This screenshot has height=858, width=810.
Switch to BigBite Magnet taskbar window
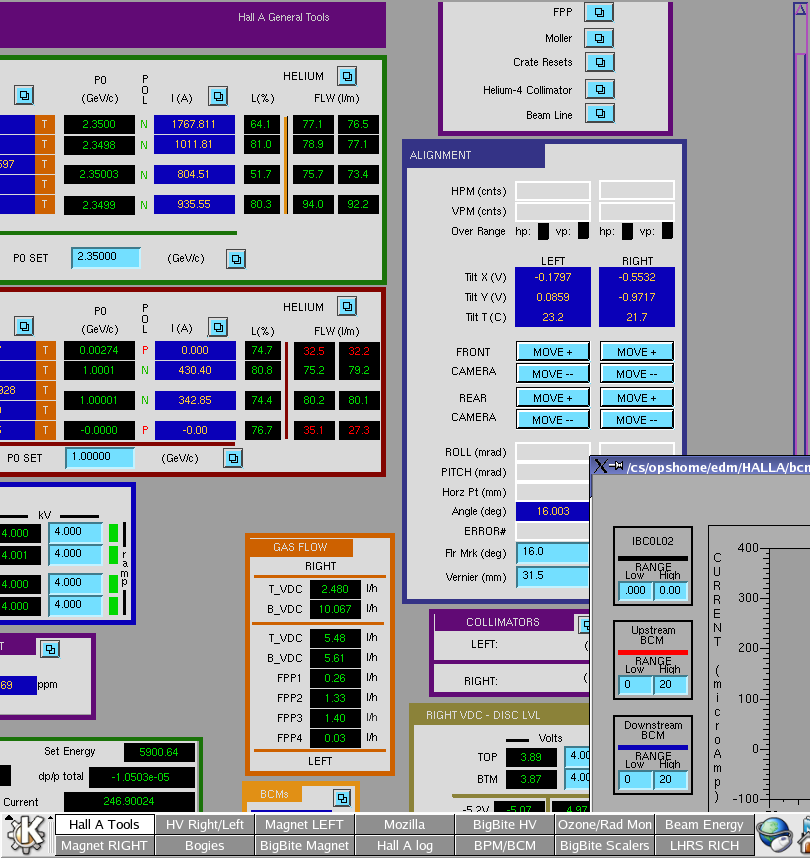coord(304,845)
